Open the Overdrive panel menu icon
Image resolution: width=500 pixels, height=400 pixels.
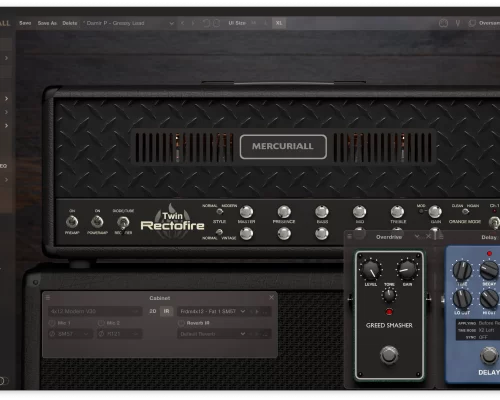349,236
